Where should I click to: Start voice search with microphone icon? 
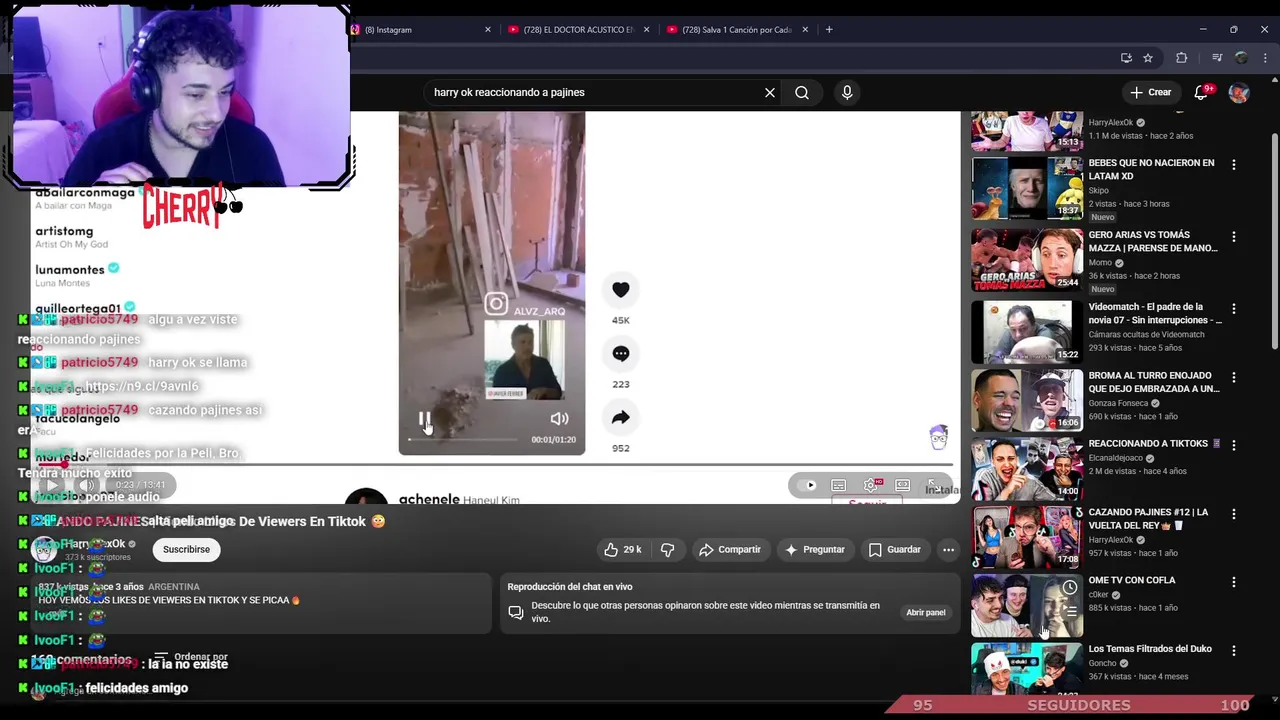[847, 92]
